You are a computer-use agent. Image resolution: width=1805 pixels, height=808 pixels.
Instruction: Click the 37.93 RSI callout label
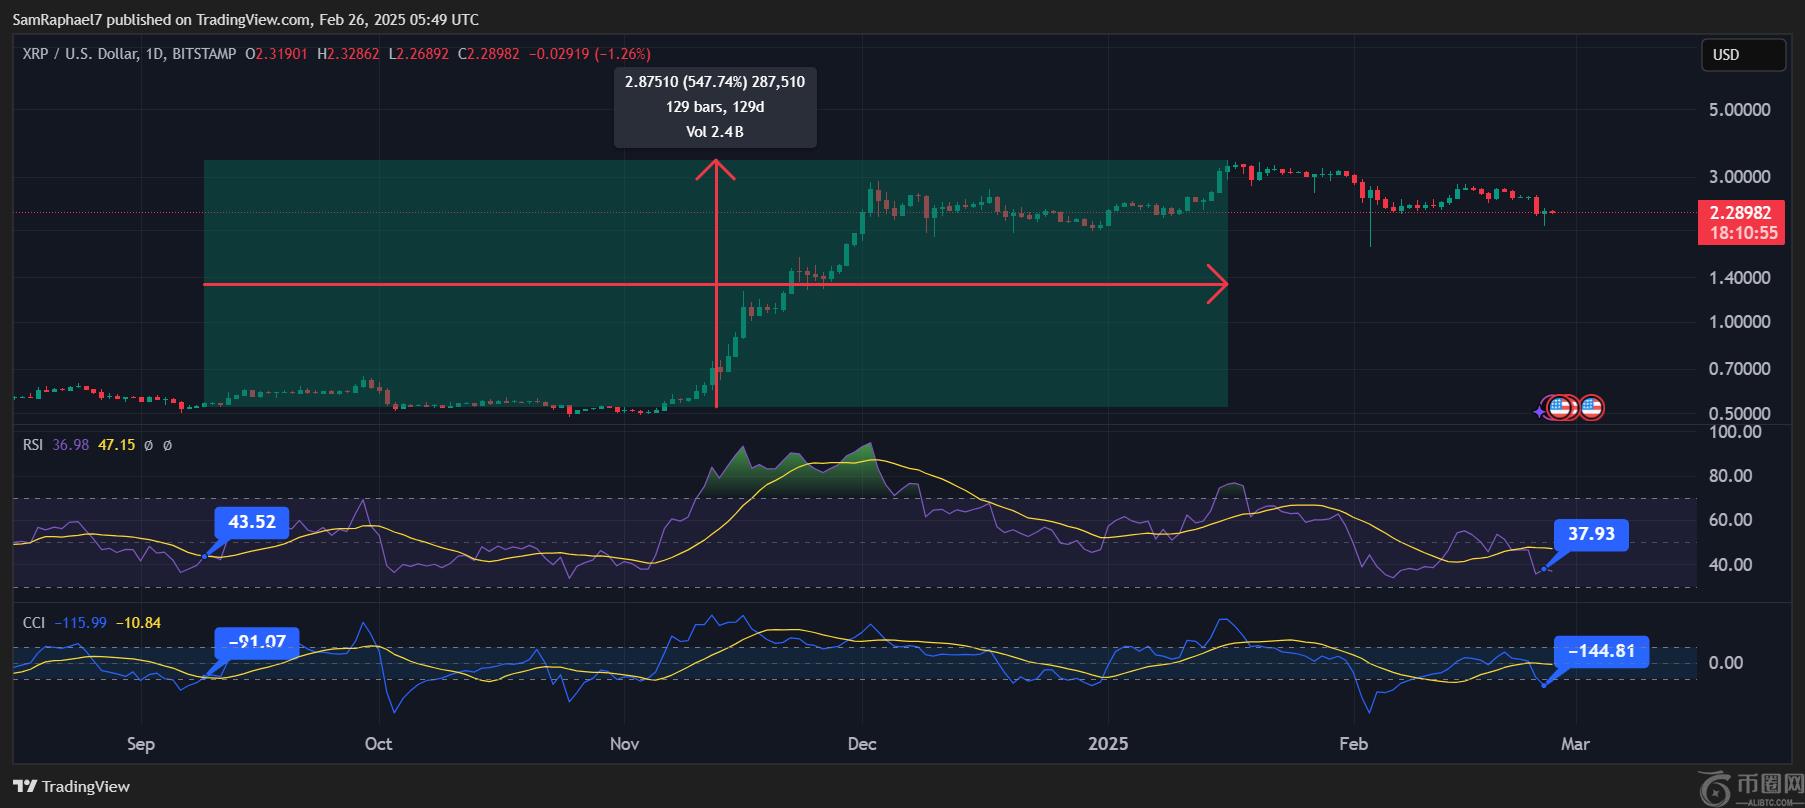click(x=1590, y=534)
